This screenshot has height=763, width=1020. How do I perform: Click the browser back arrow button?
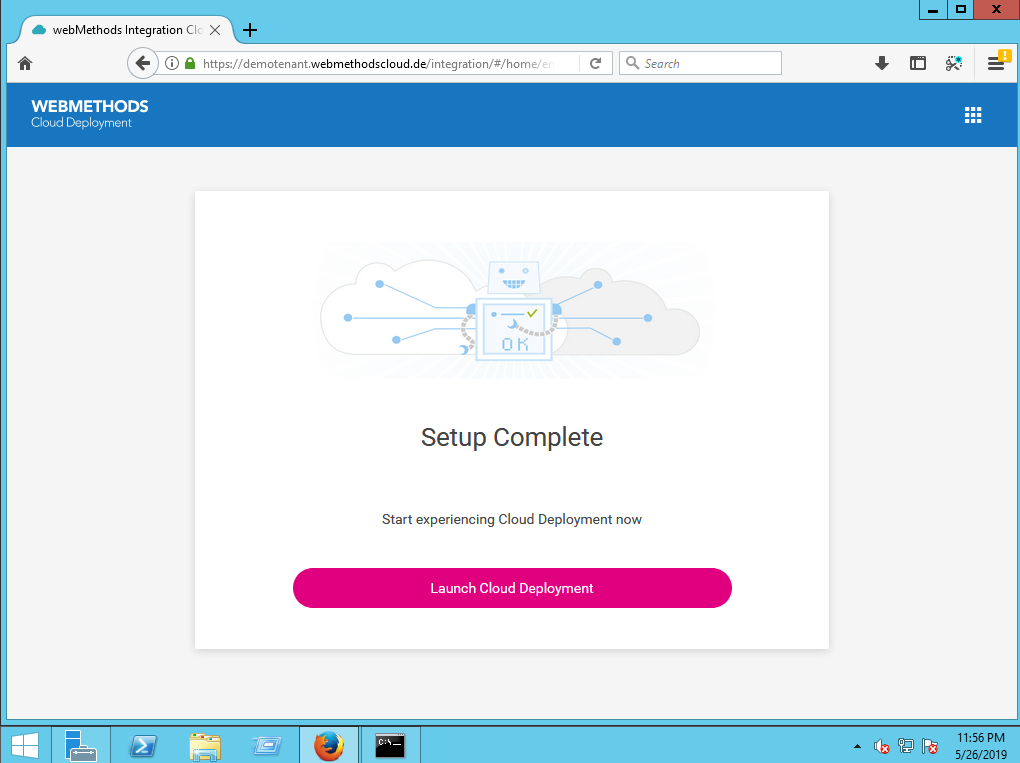[142, 63]
